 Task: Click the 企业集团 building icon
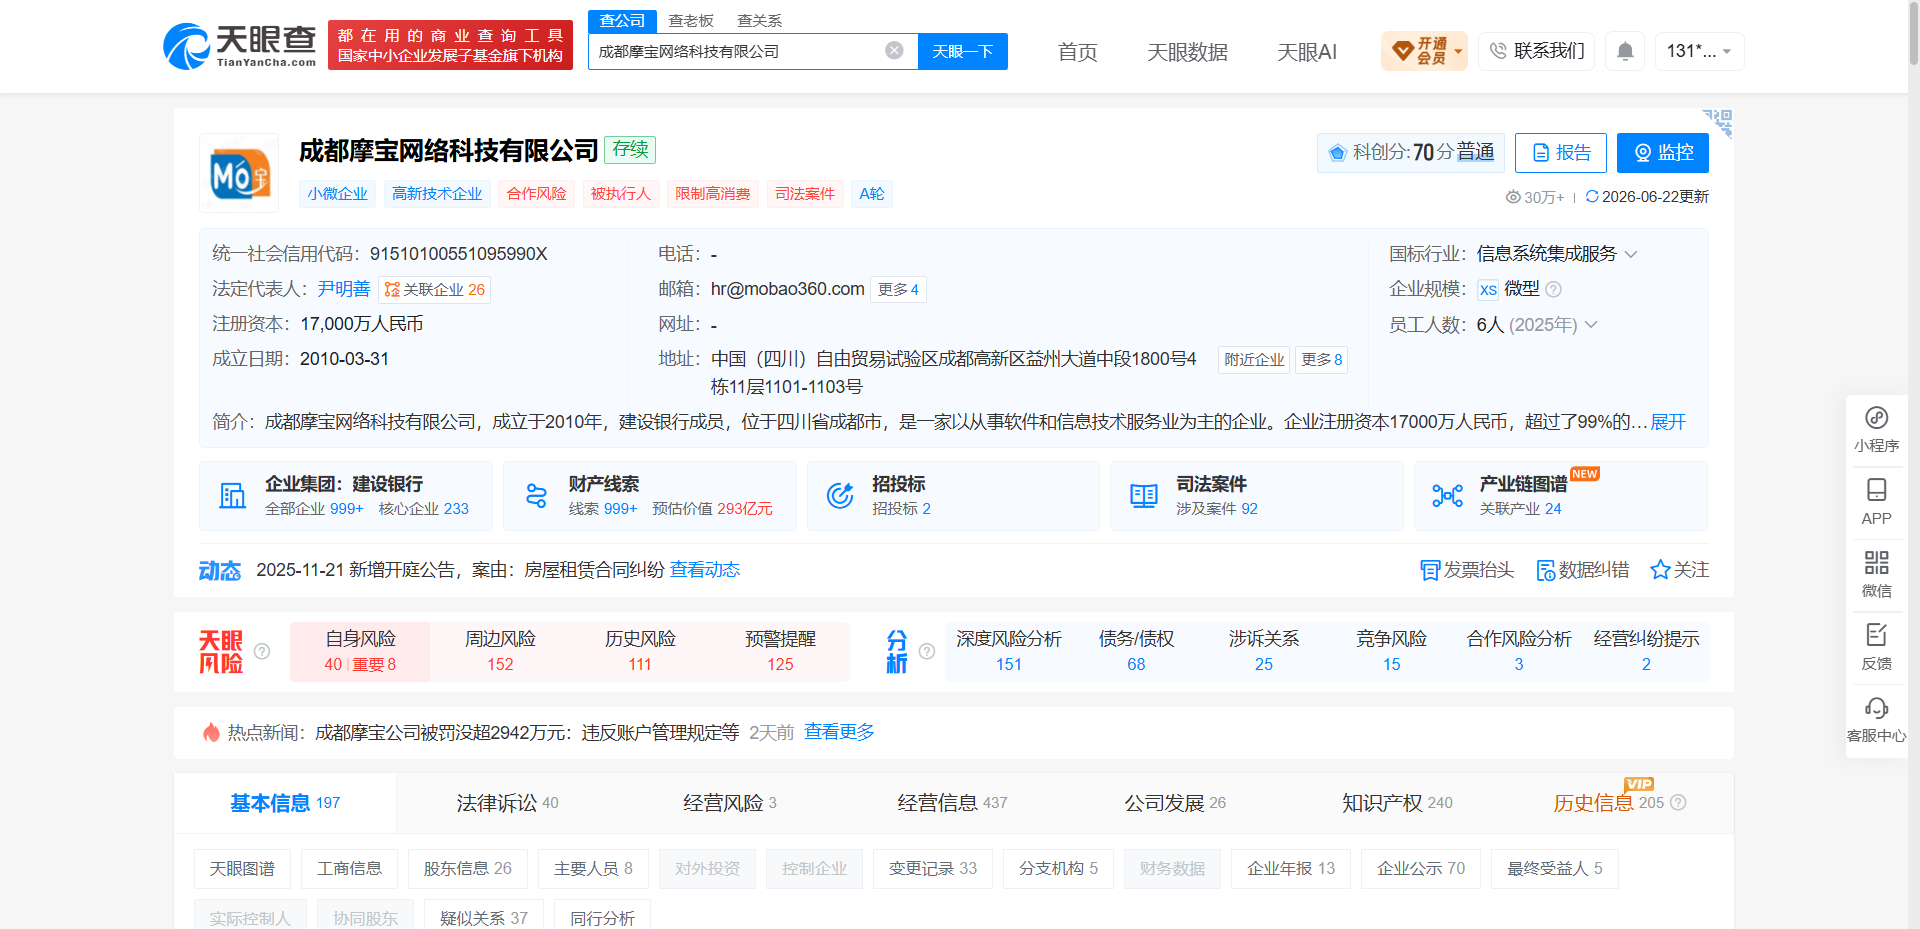pyautogui.click(x=233, y=496)
